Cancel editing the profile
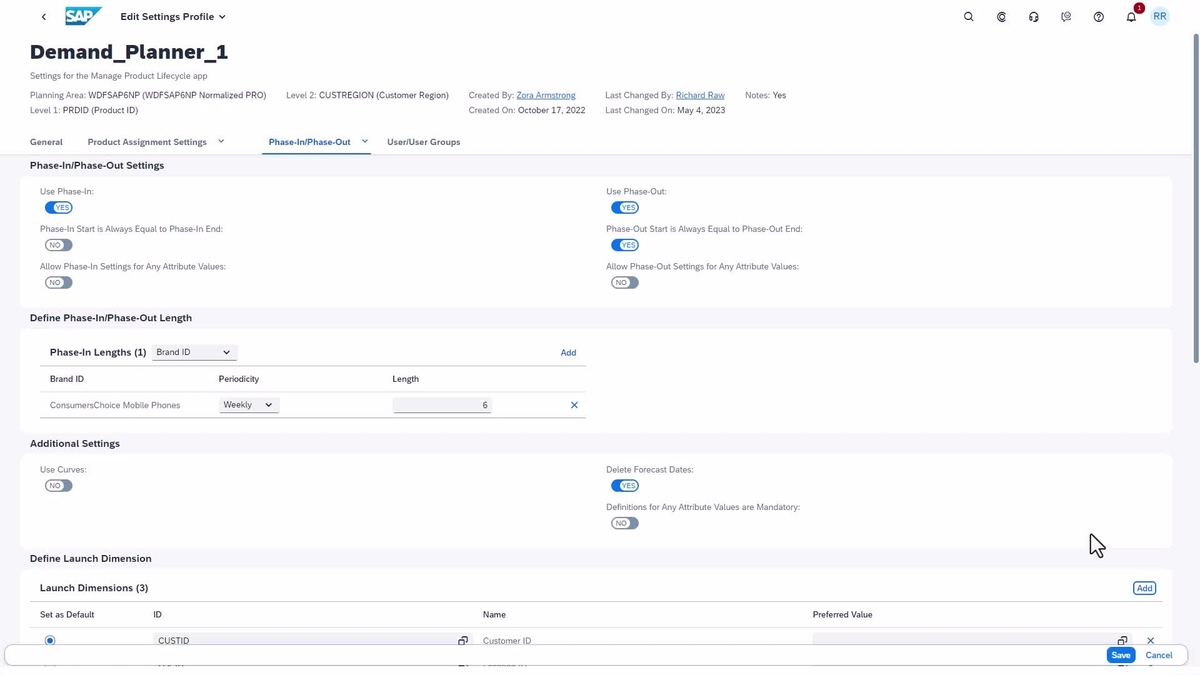This screenshot has height=675, width=1200. click(1159, 655)
